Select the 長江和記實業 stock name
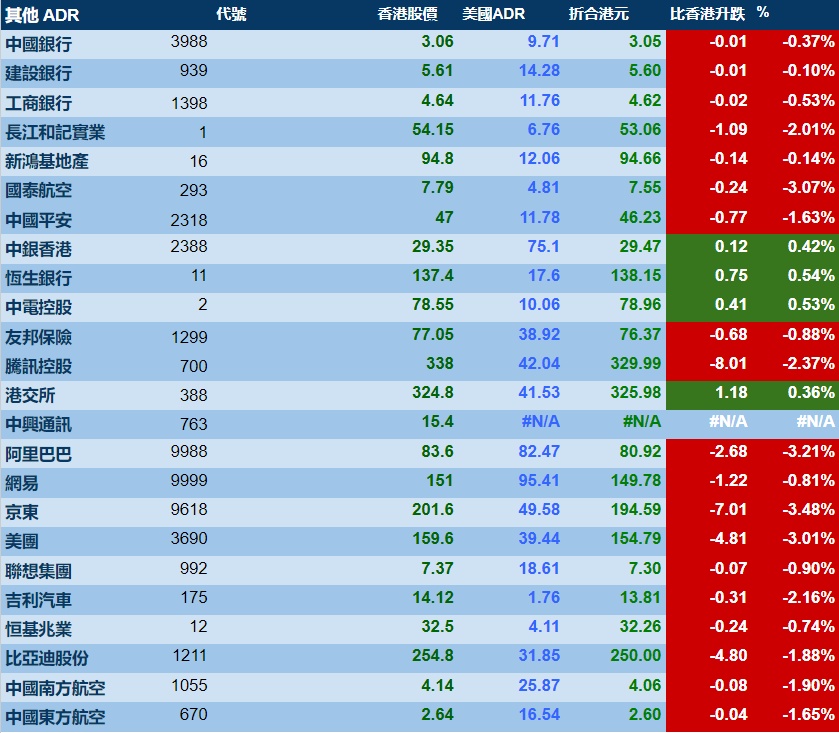 [x=55, y=132]
